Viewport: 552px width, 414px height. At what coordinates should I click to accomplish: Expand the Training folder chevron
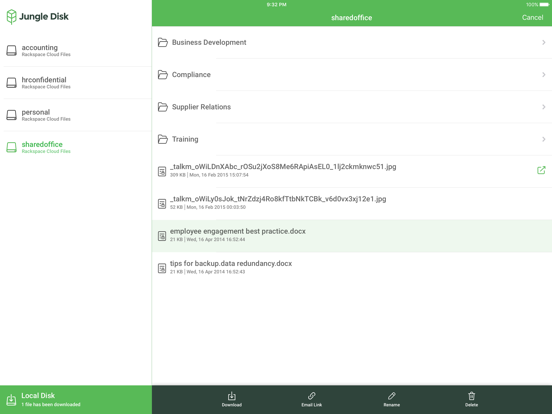click(x=544, y=139)
